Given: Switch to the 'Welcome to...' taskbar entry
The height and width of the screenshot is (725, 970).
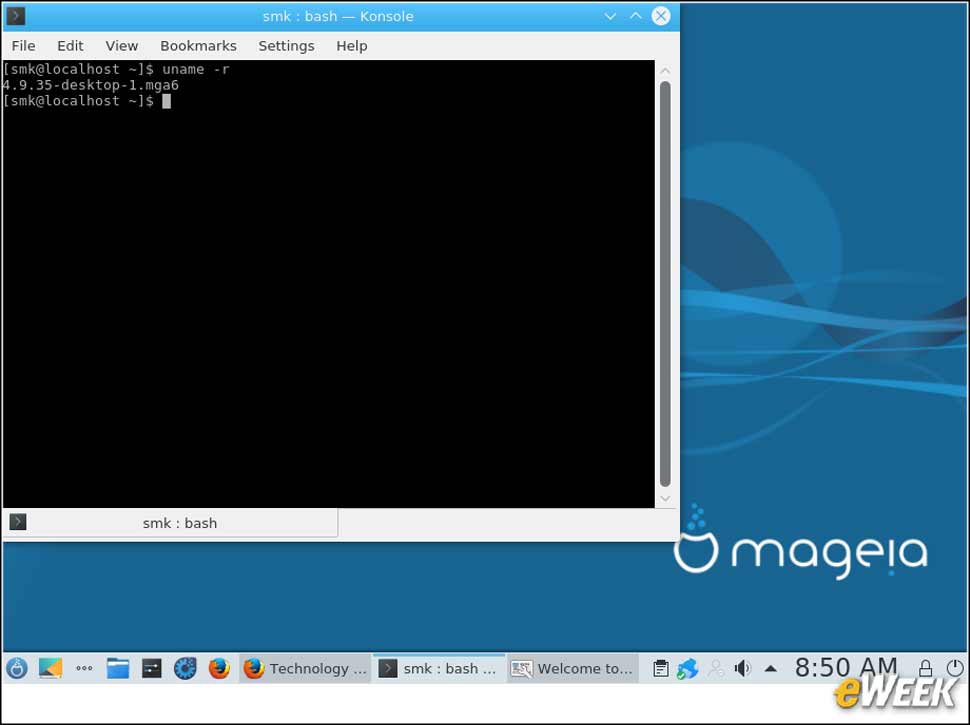Looking at the screenshot, I should pos(573,668).
